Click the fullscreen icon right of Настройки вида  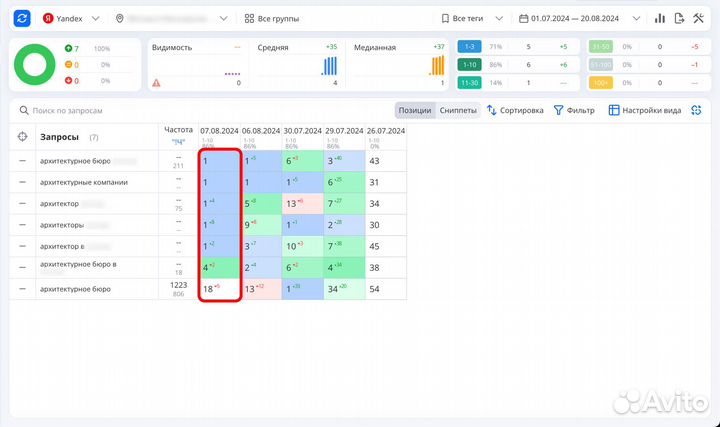coord(697,110)
